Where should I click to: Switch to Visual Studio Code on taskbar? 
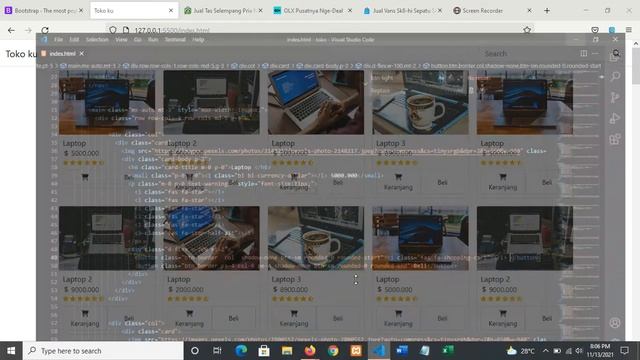coord(379,351)
